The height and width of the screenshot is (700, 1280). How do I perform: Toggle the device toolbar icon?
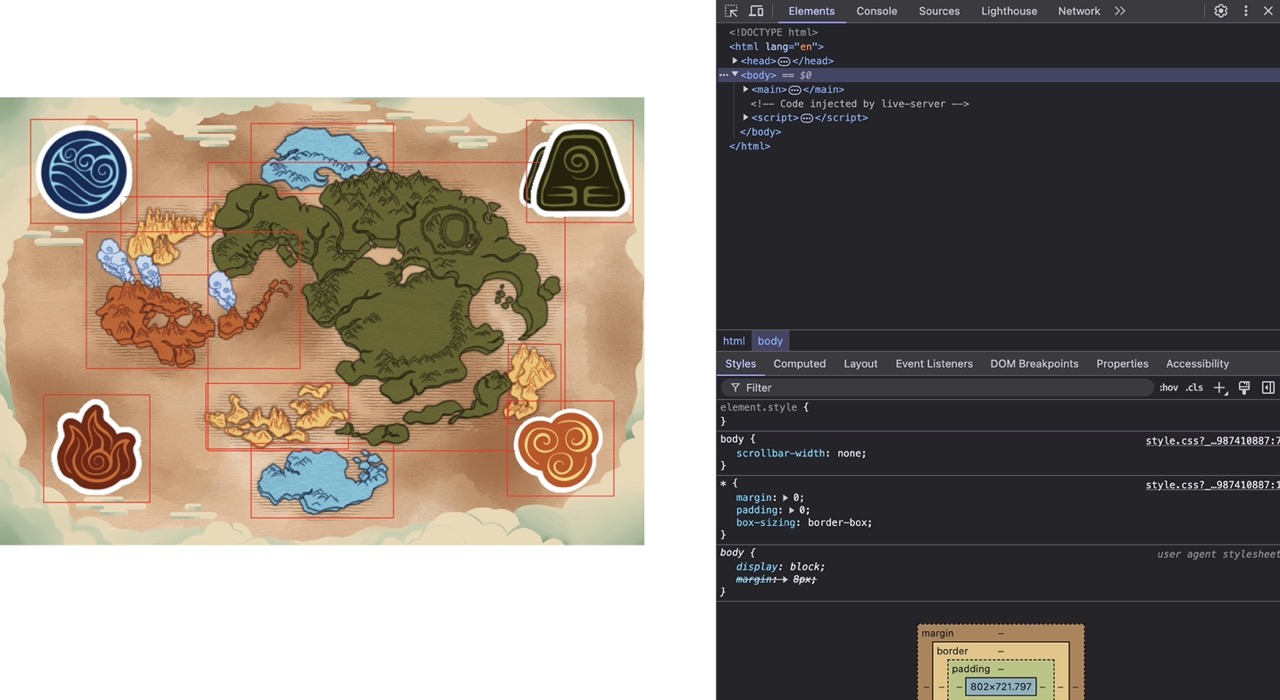click(756, 11)
